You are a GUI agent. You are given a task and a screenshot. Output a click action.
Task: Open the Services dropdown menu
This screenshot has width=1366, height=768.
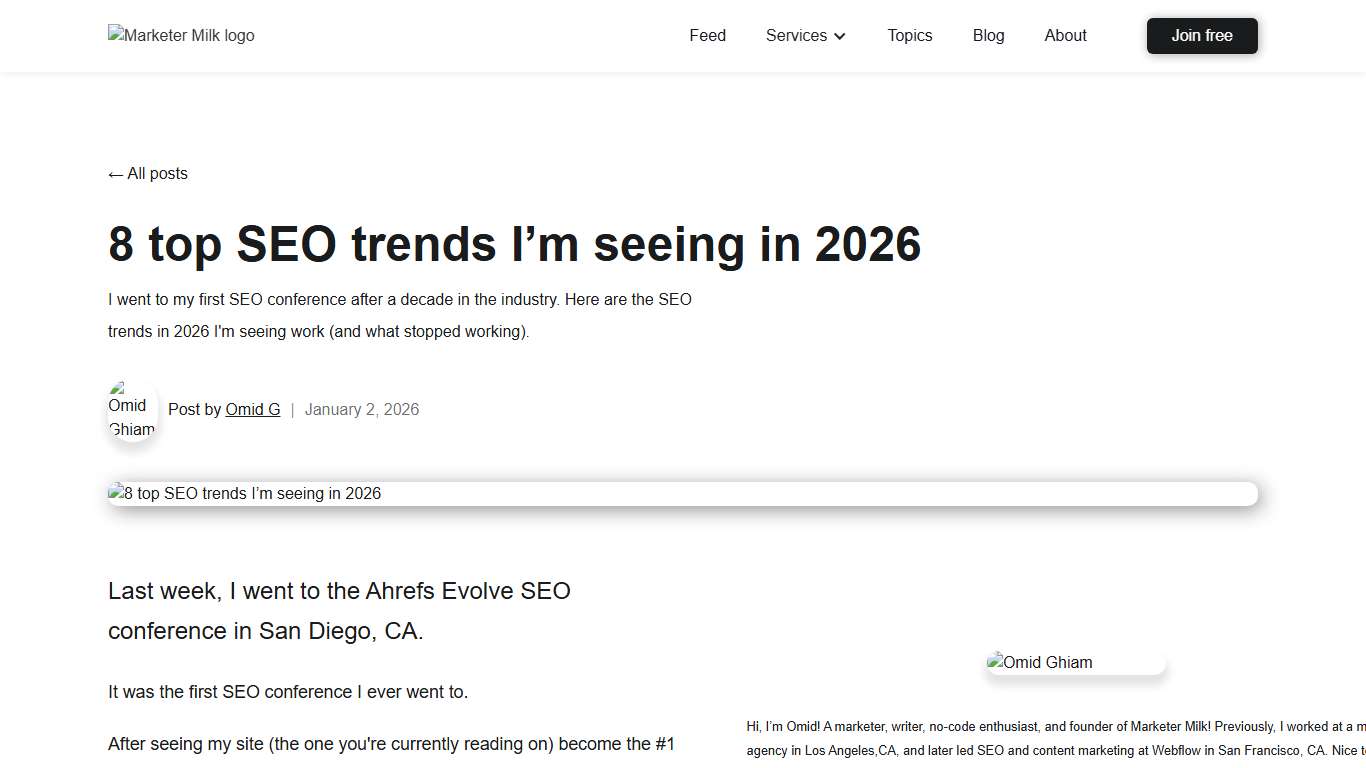pos(797,35)
